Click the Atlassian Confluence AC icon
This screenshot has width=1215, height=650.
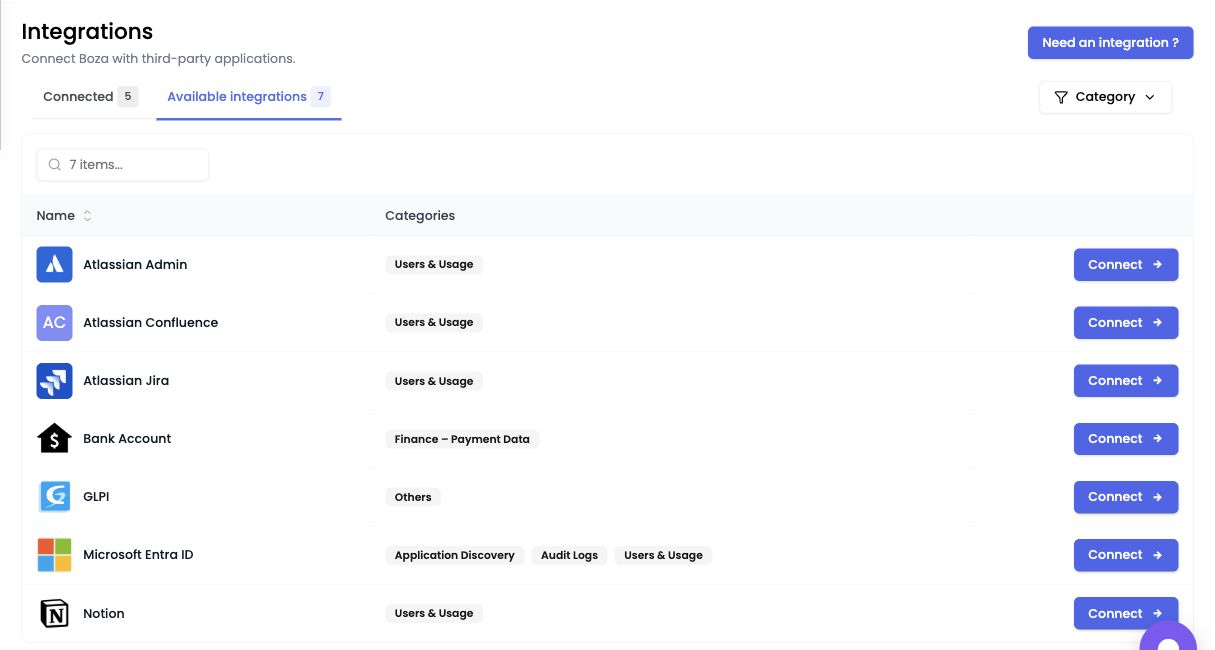coord(54,323)
